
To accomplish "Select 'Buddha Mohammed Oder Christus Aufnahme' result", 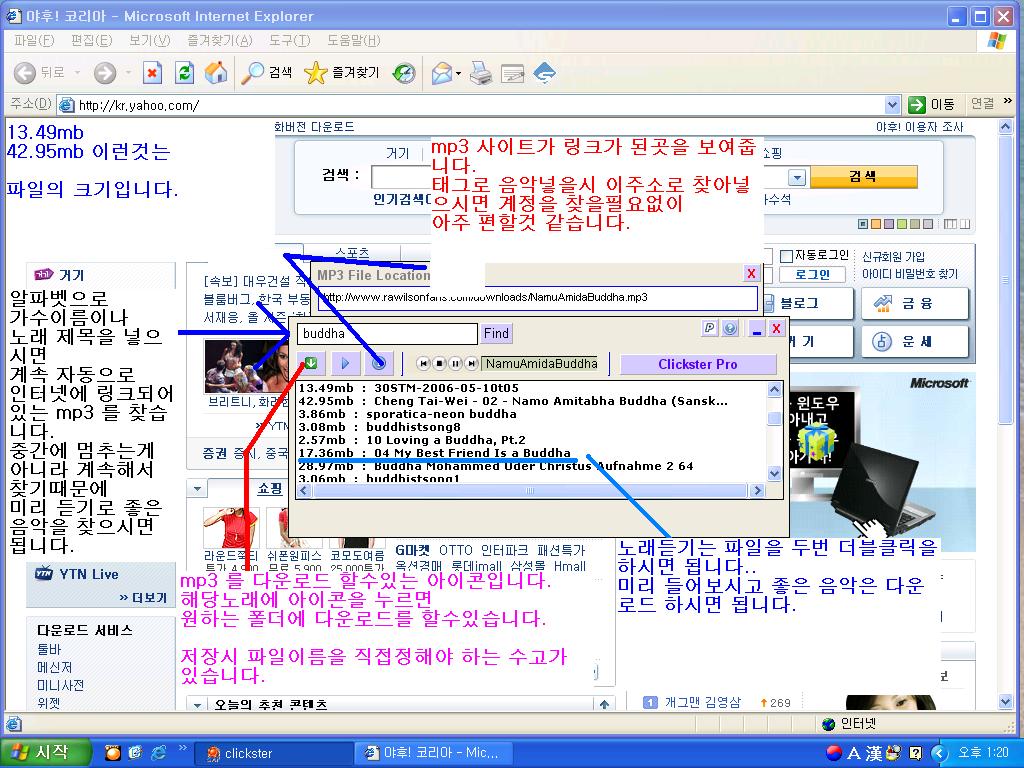I will (496, 466).
